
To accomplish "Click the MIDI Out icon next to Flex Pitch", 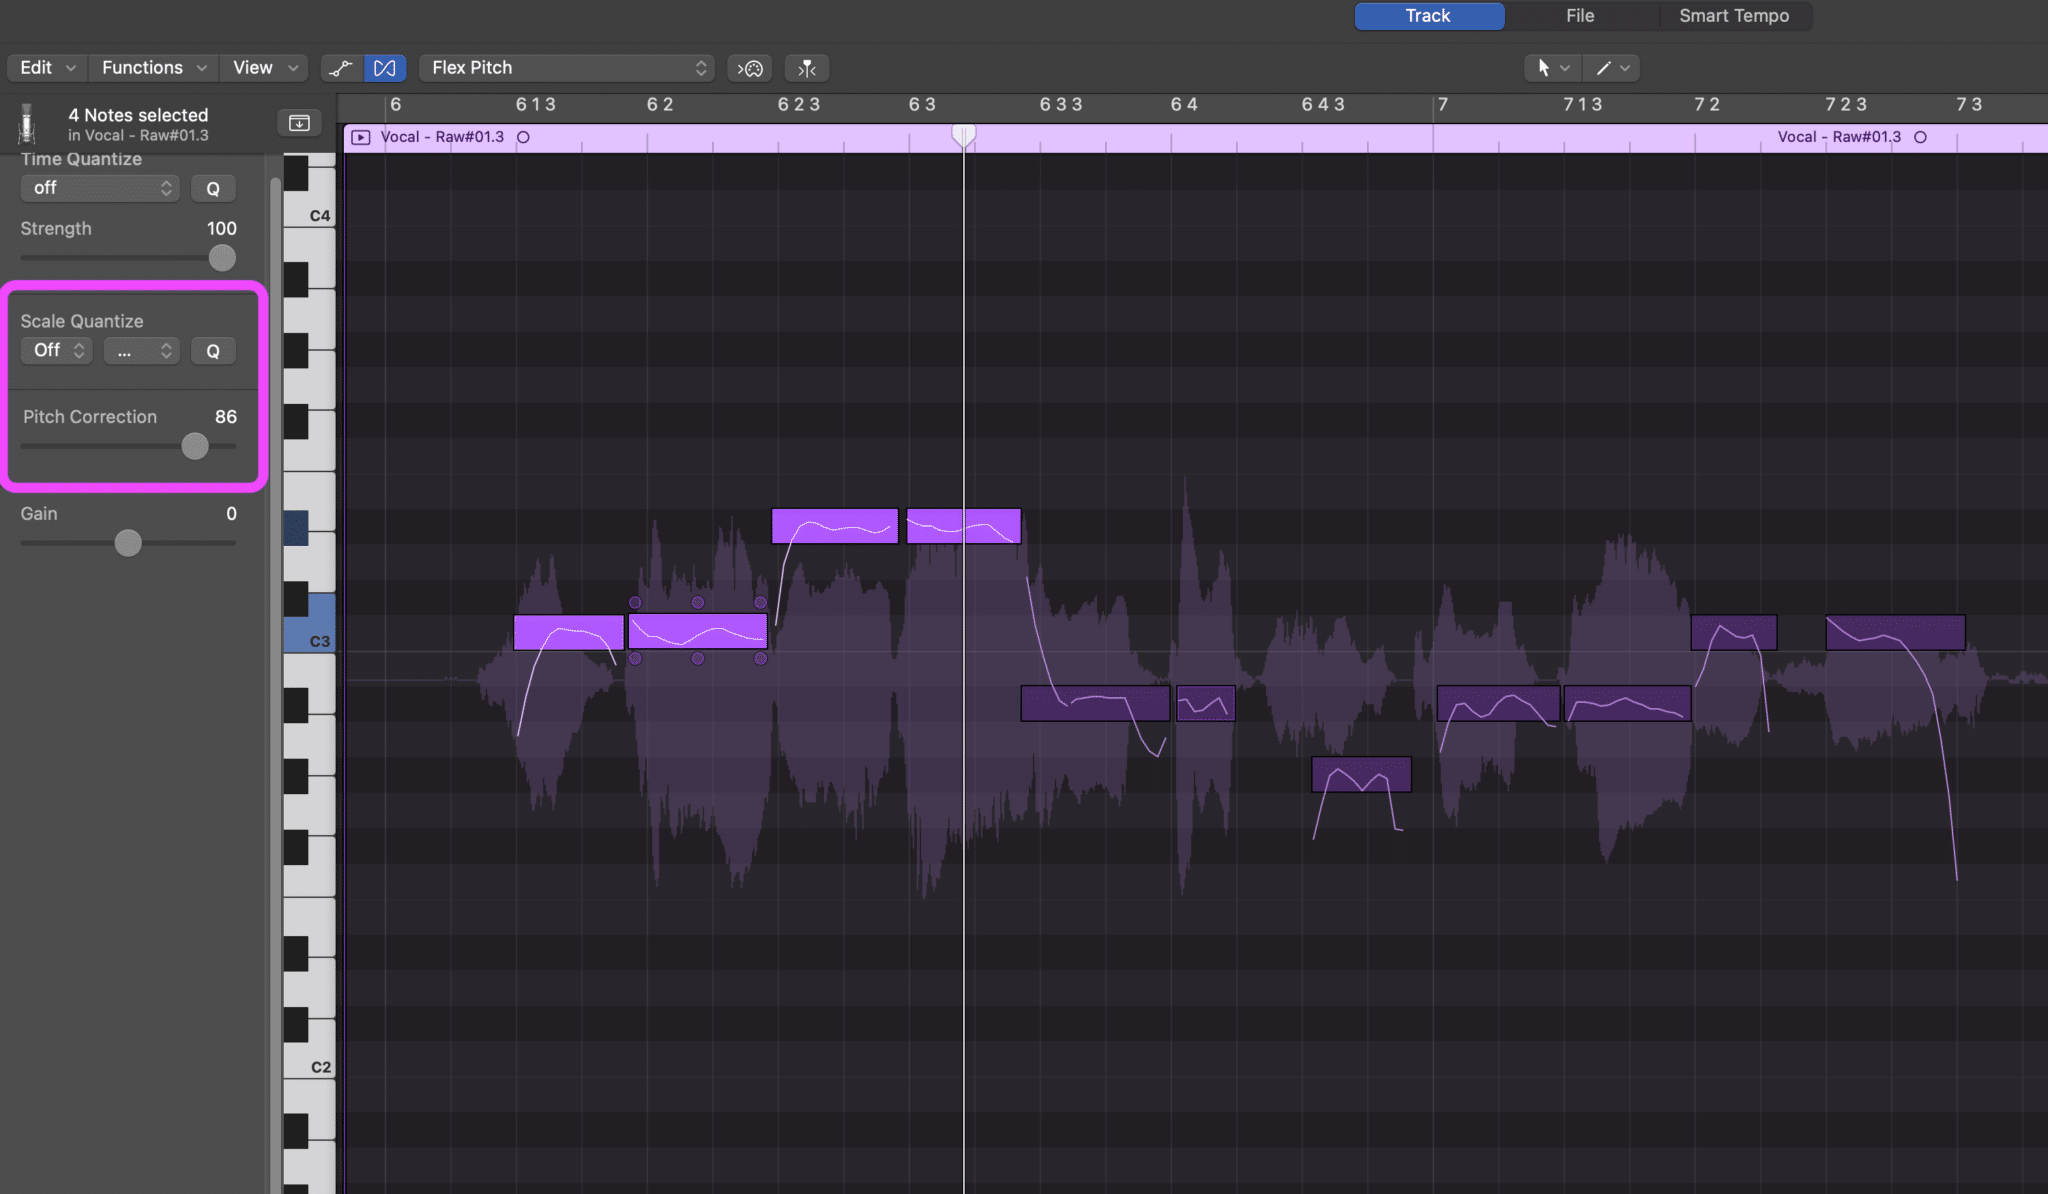I will tap(749, 67).
